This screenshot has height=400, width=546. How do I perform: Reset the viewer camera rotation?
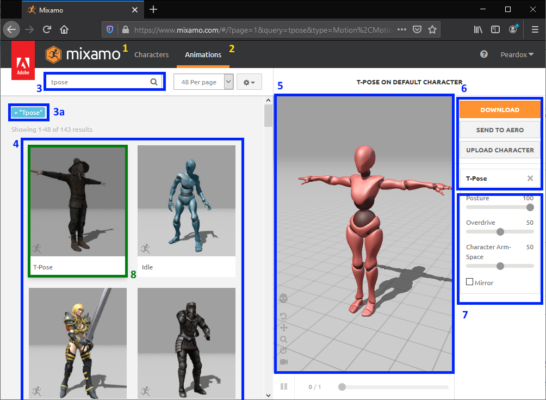click(x=283, y=316)
